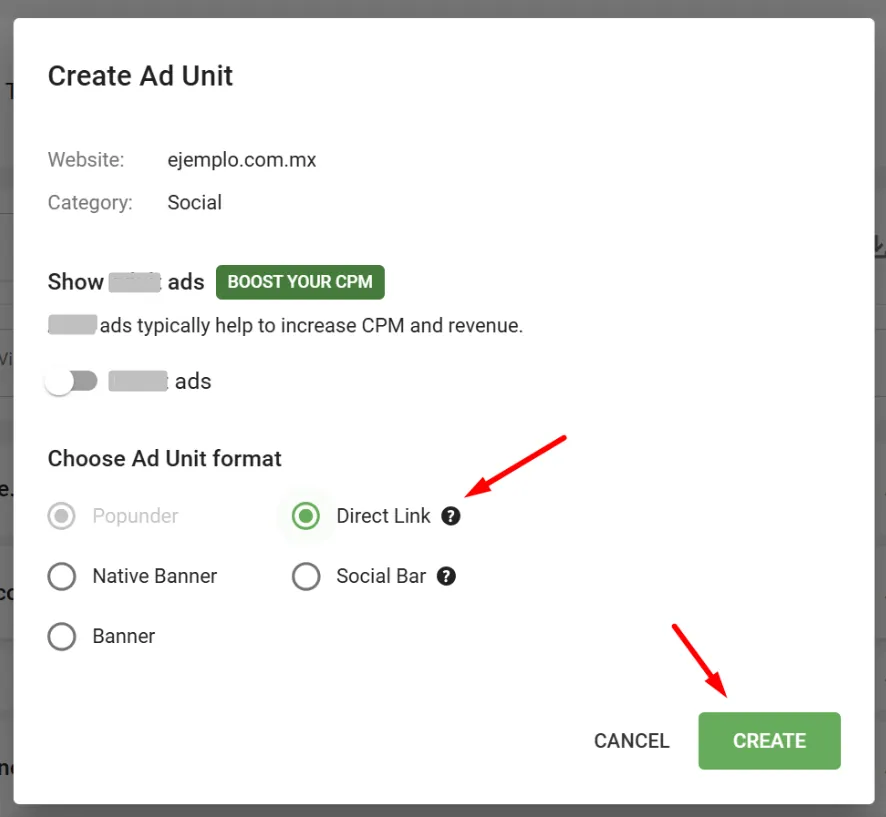Select the Direct Link radio button
This screenshot has height=817, width=886.
click(x=306, y=516)
